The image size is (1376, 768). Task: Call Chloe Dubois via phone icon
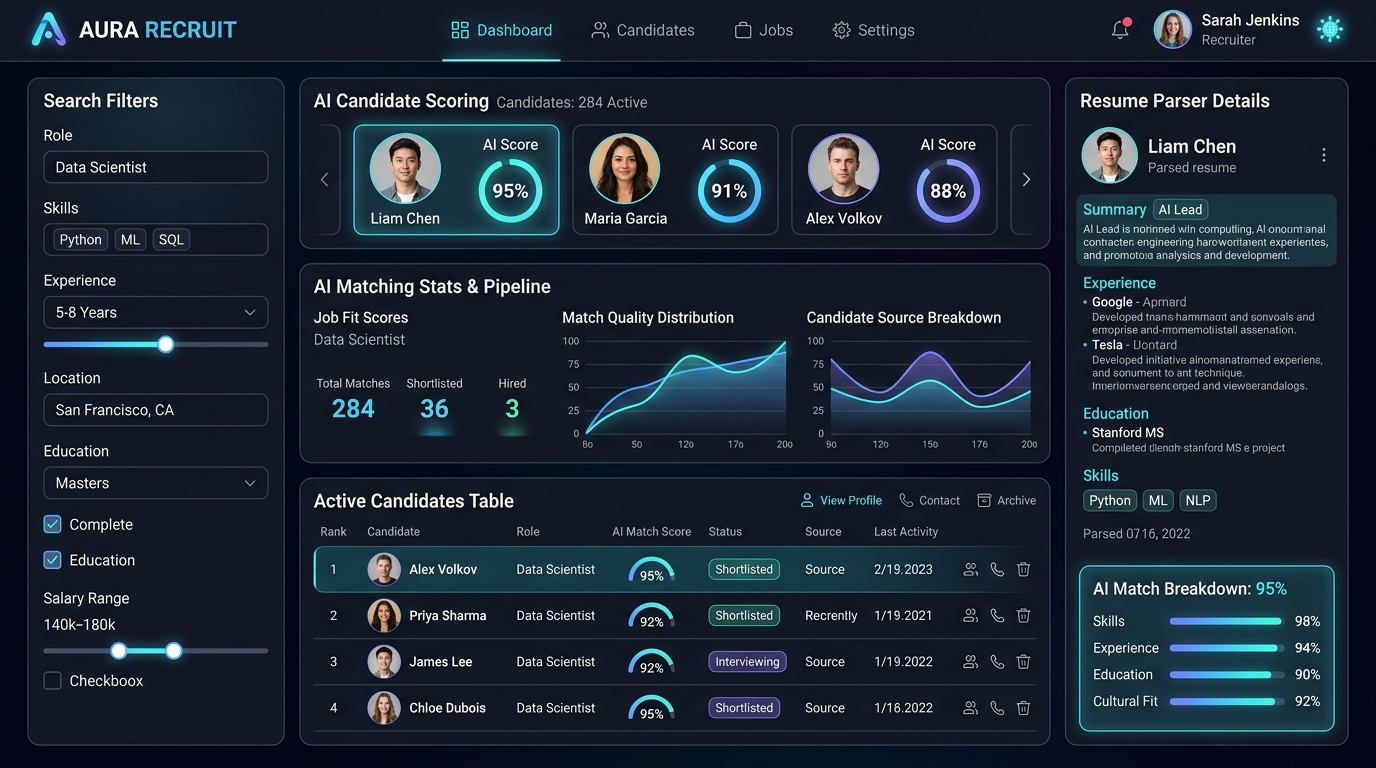click(997, 707)
